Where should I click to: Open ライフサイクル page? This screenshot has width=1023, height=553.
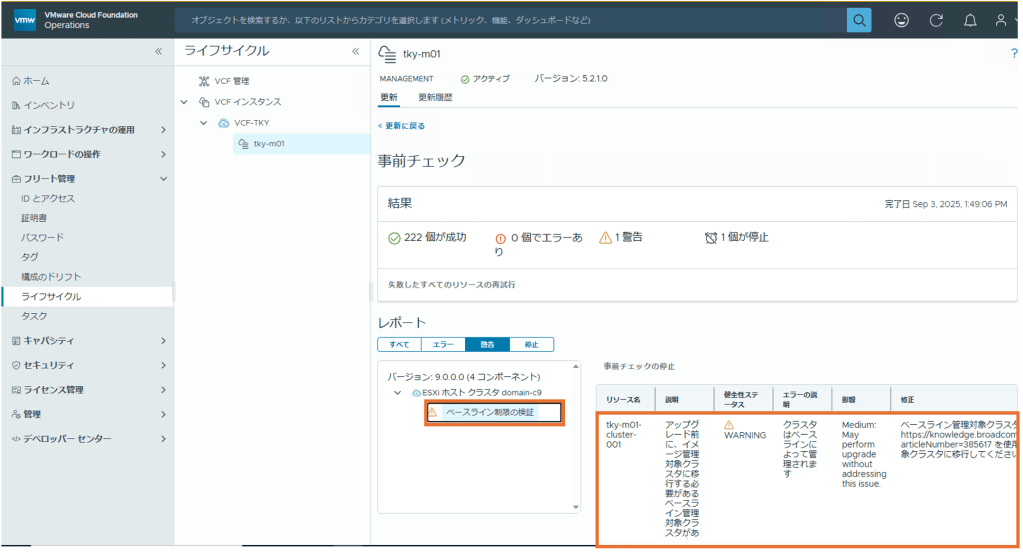tap(51, 296)
